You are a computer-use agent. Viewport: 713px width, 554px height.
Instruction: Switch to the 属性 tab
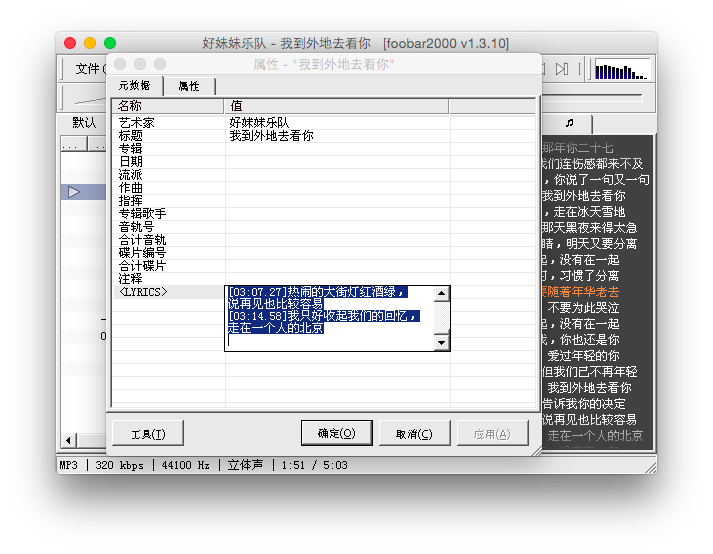click(x=189, y=86)
